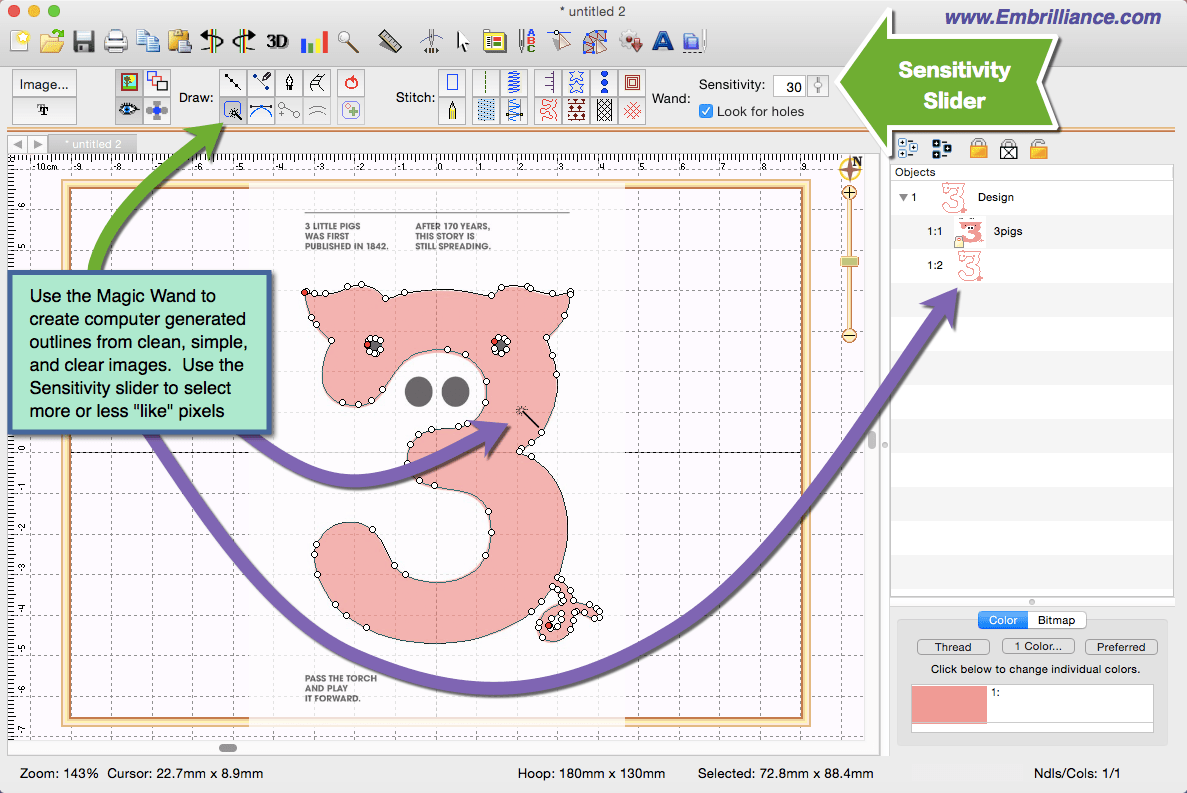This screenshot has height=793, width=1187.
Task: Select the untitled 2 document tab
Action: [93, 143]
